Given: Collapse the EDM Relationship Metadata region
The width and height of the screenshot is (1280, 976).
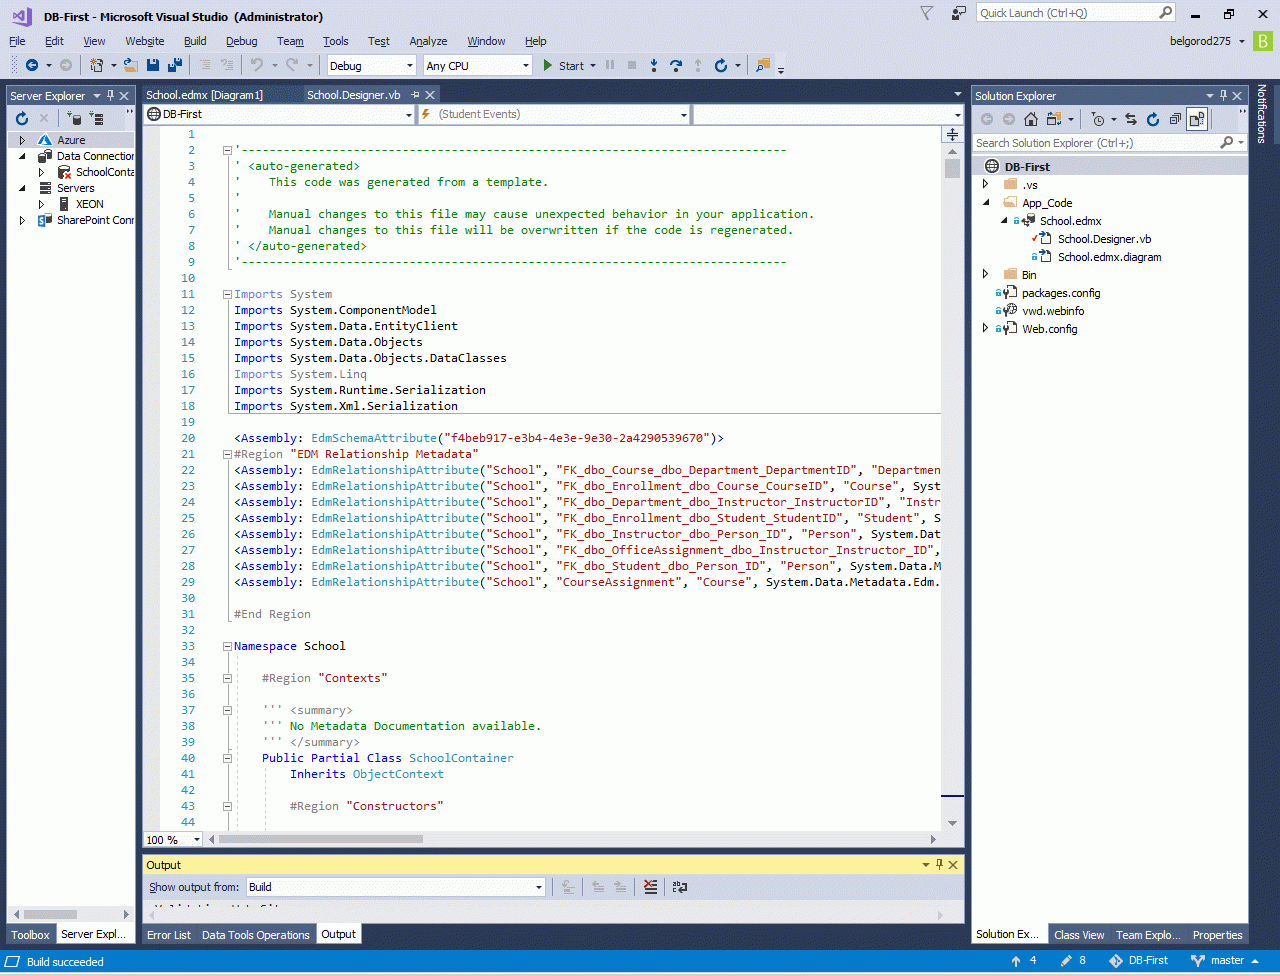Looking at the screenshot, I should point(228,455).
